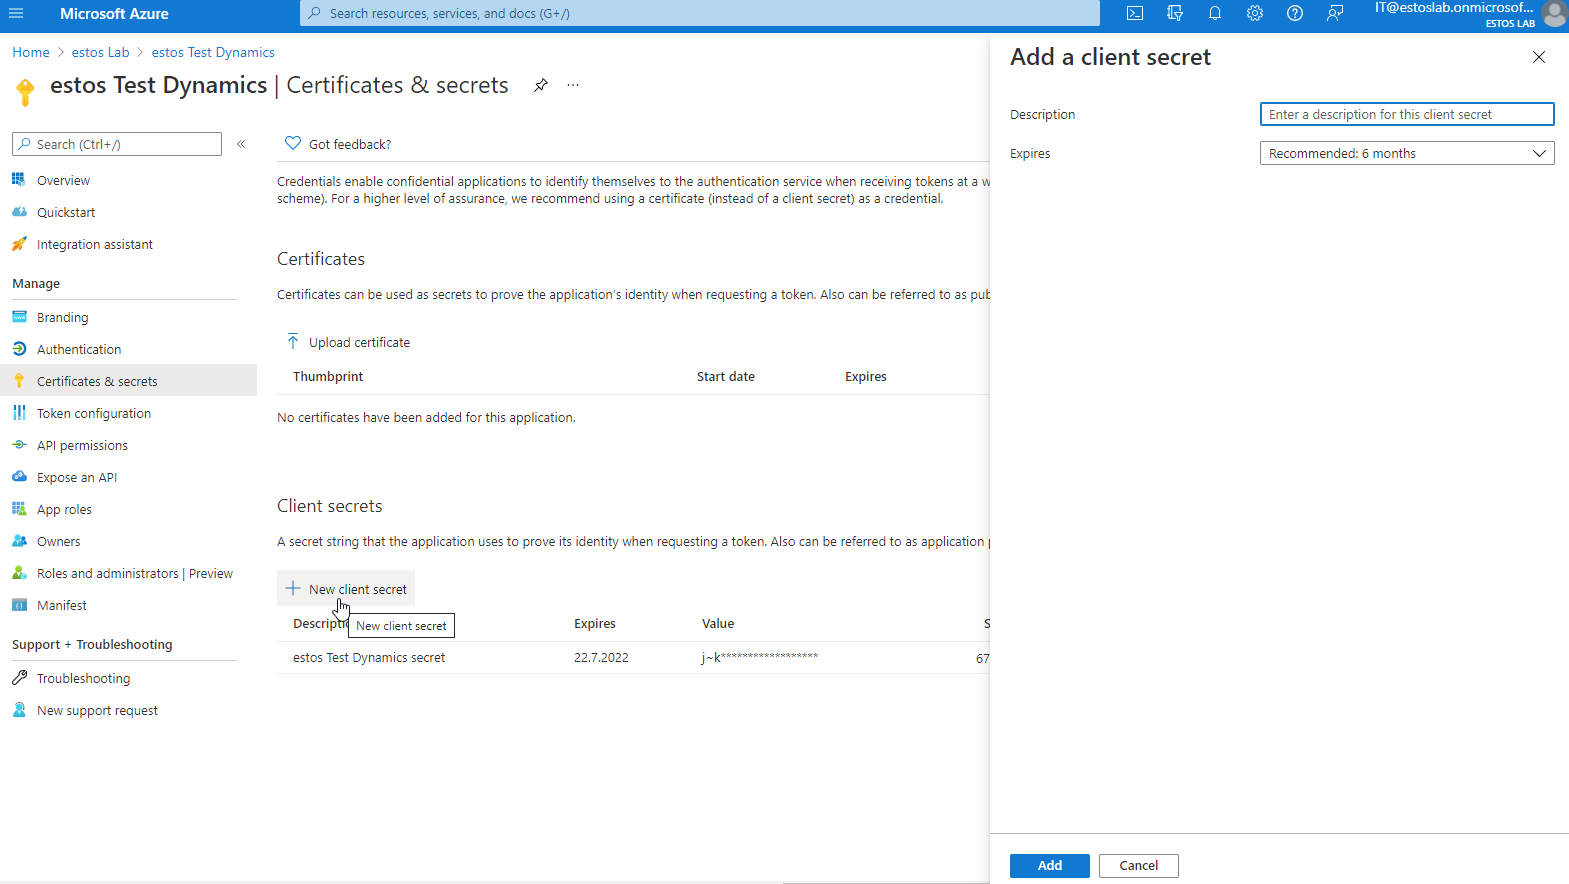This screenshot has height=884, width=1569.
Task: Open Cloud Shell from top bar
Action: [x=1135, y=14]
